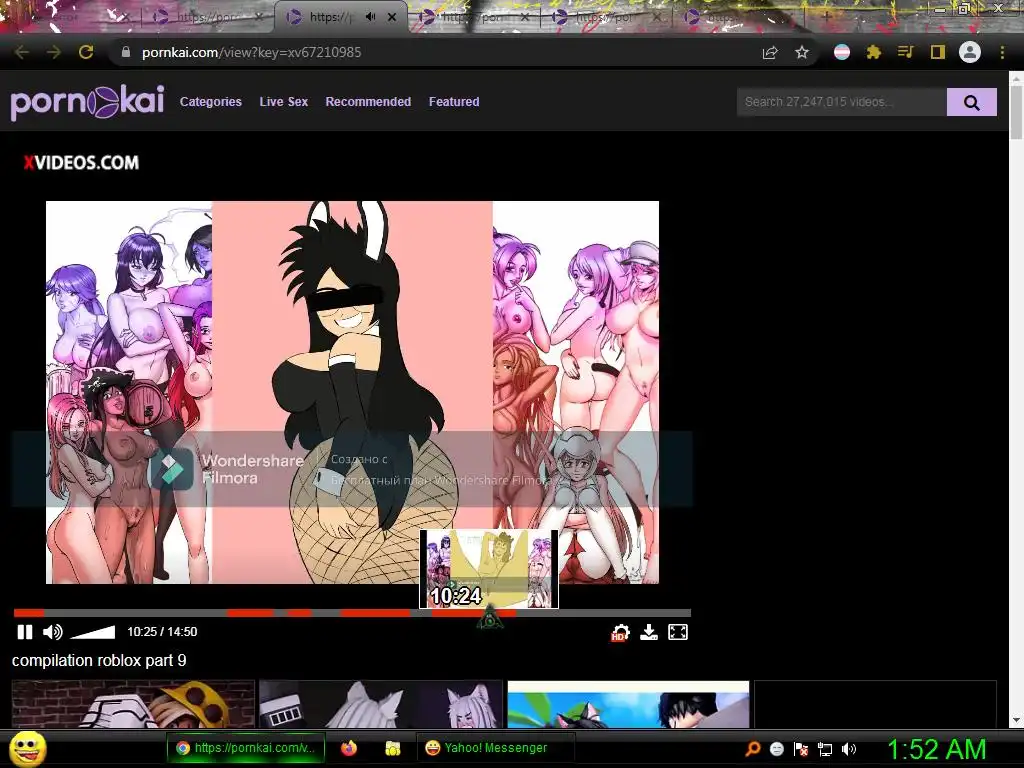The height and width of the screenshot is (768, 1024).
Task: Click the 1:52 AM taskbar clock
Action: (x=936, y=749)
